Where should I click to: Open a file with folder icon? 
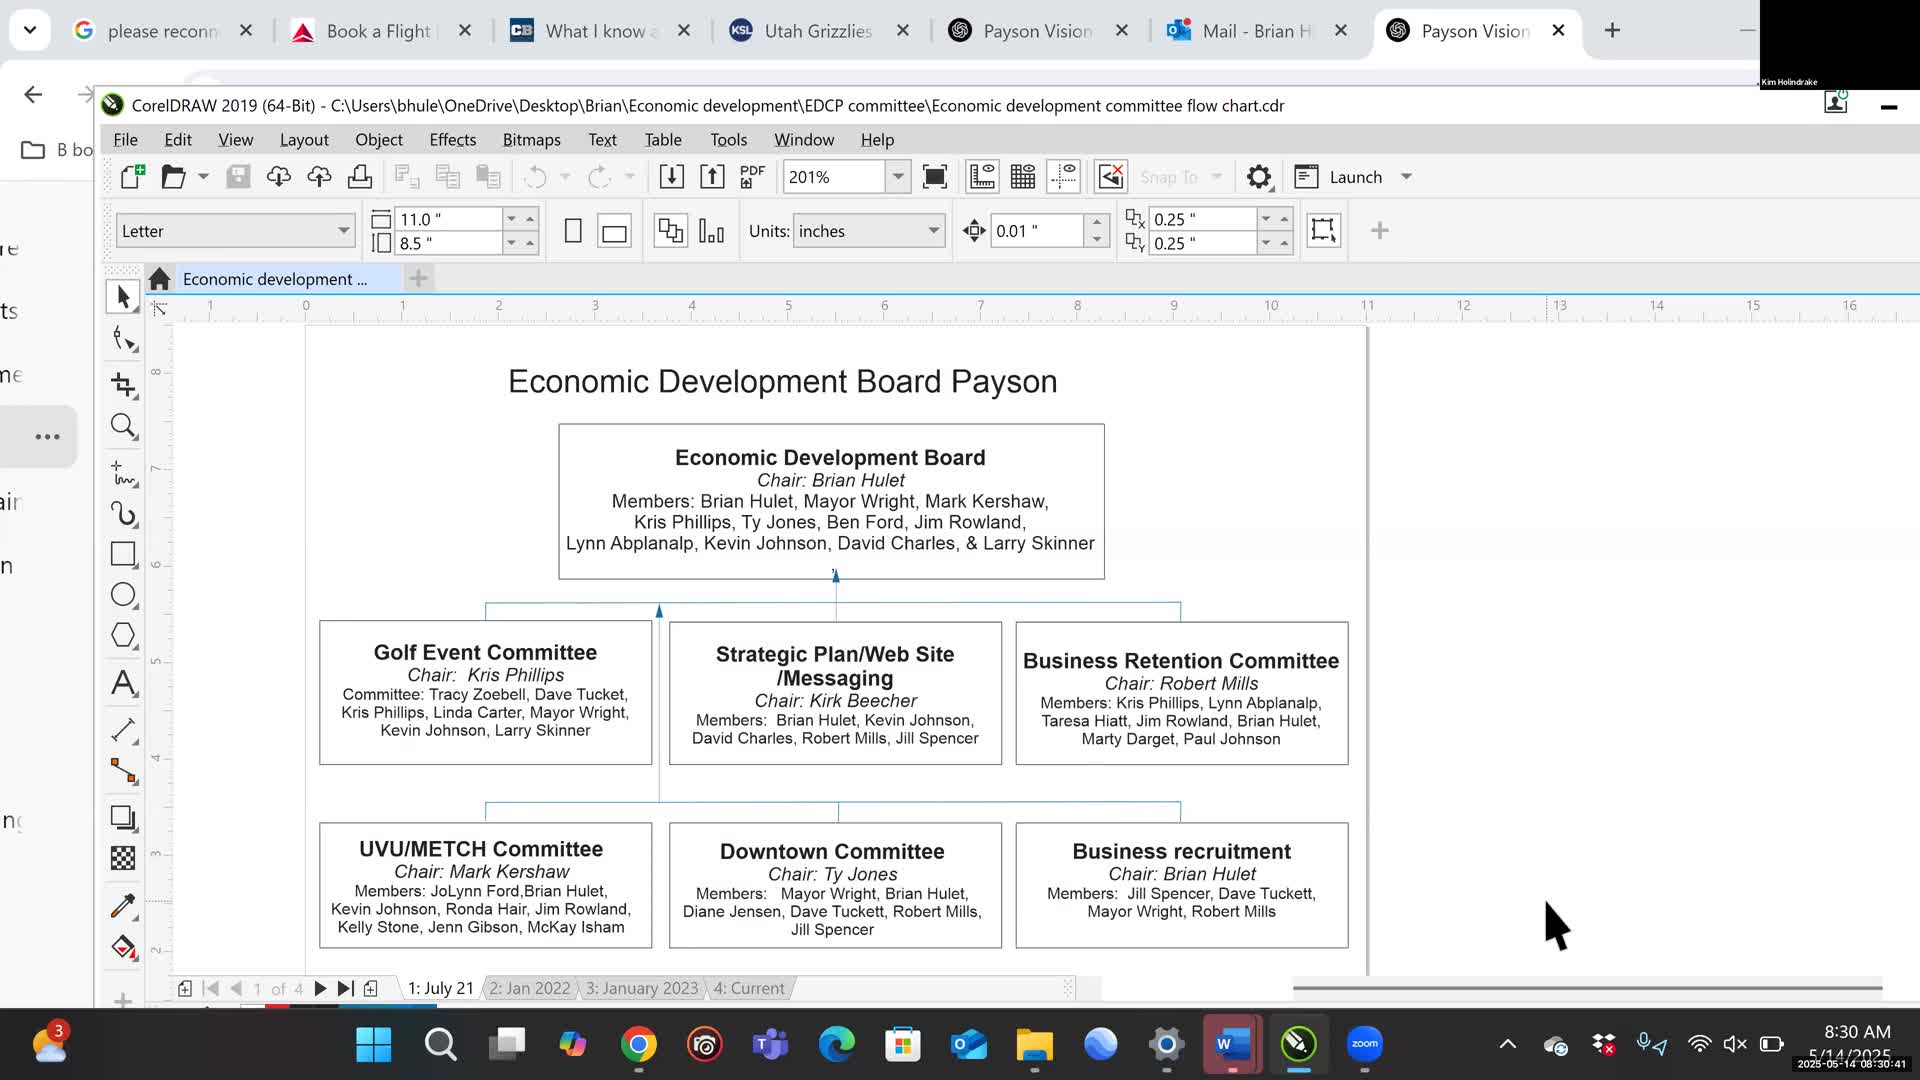pyautogui.click(x=173, y=177)
